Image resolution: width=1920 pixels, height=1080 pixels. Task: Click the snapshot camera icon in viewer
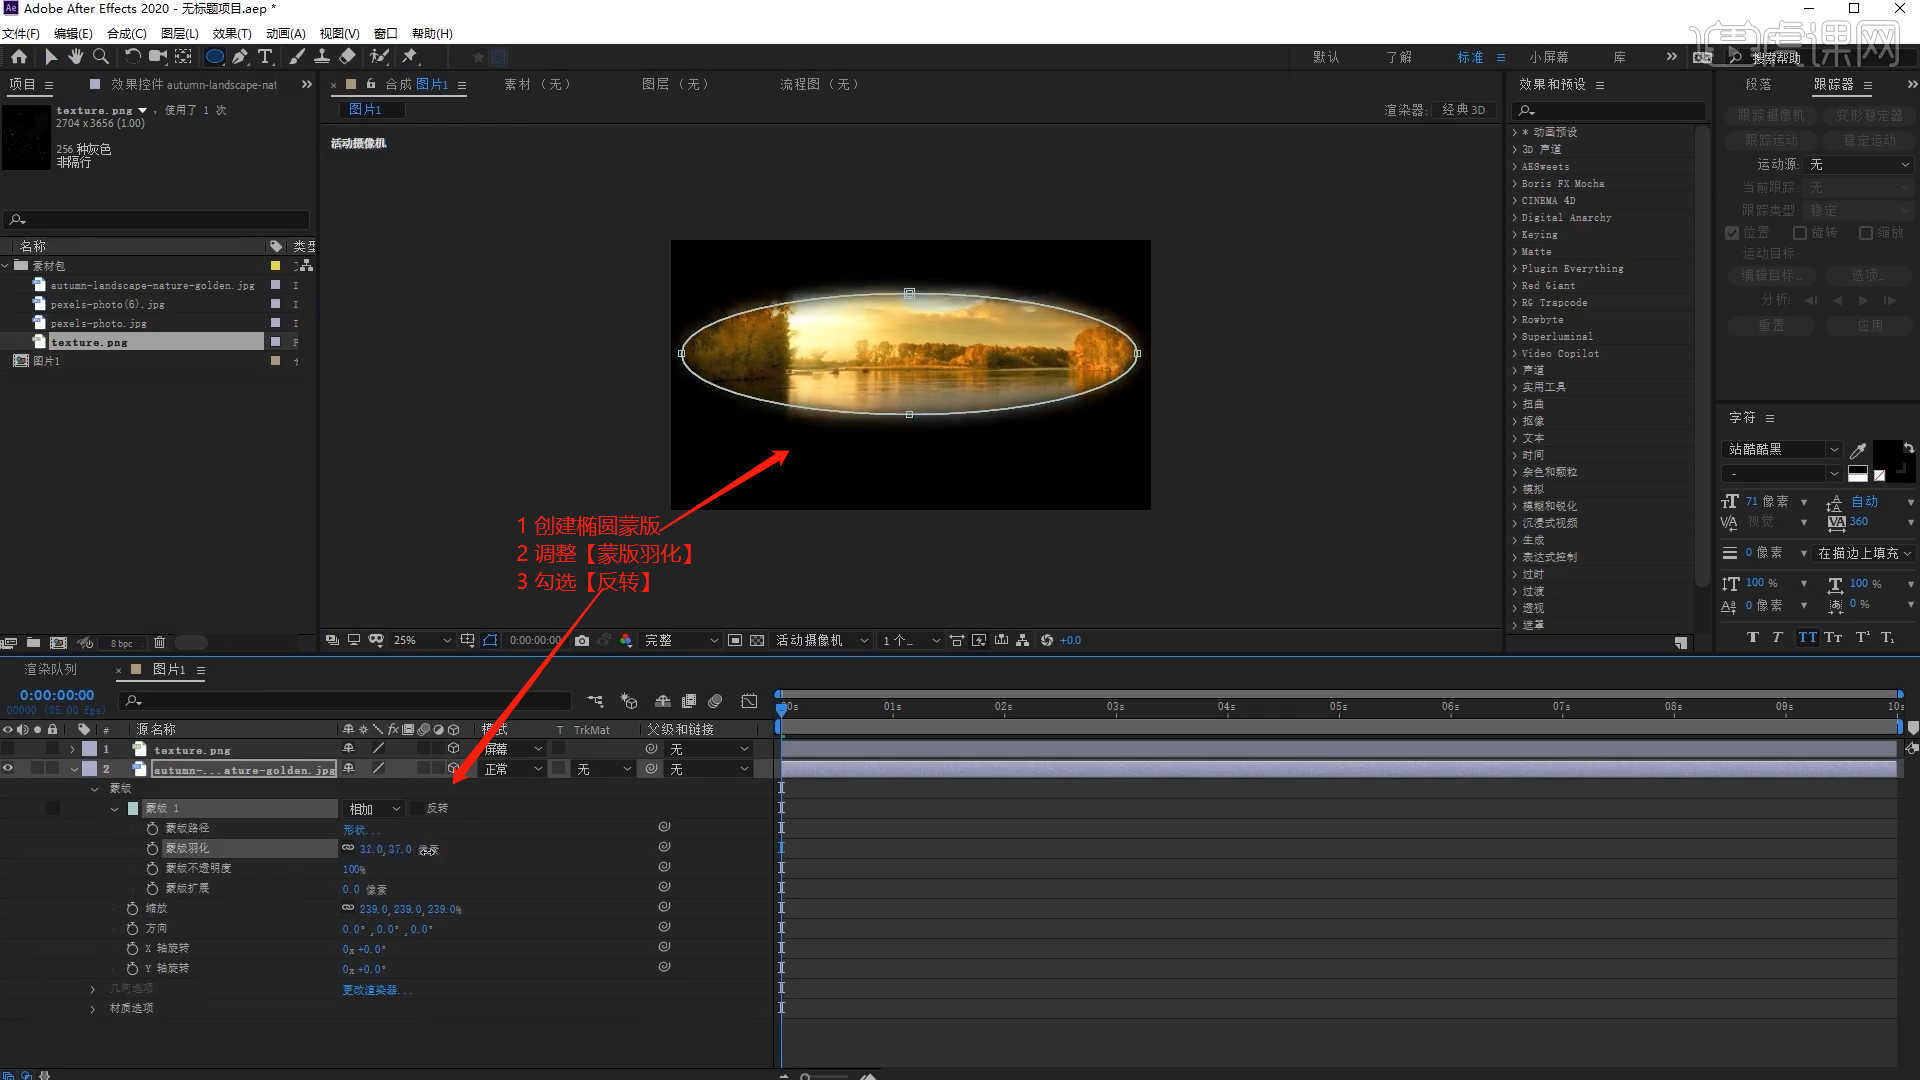pos(582,640)
